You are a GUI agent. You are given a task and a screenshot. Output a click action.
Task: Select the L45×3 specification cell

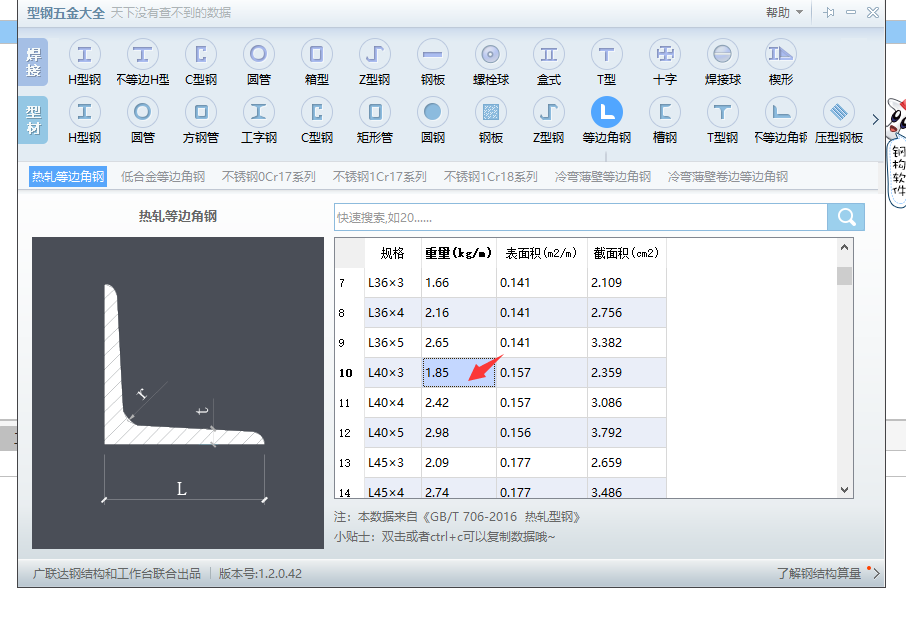tap(393, 463)
